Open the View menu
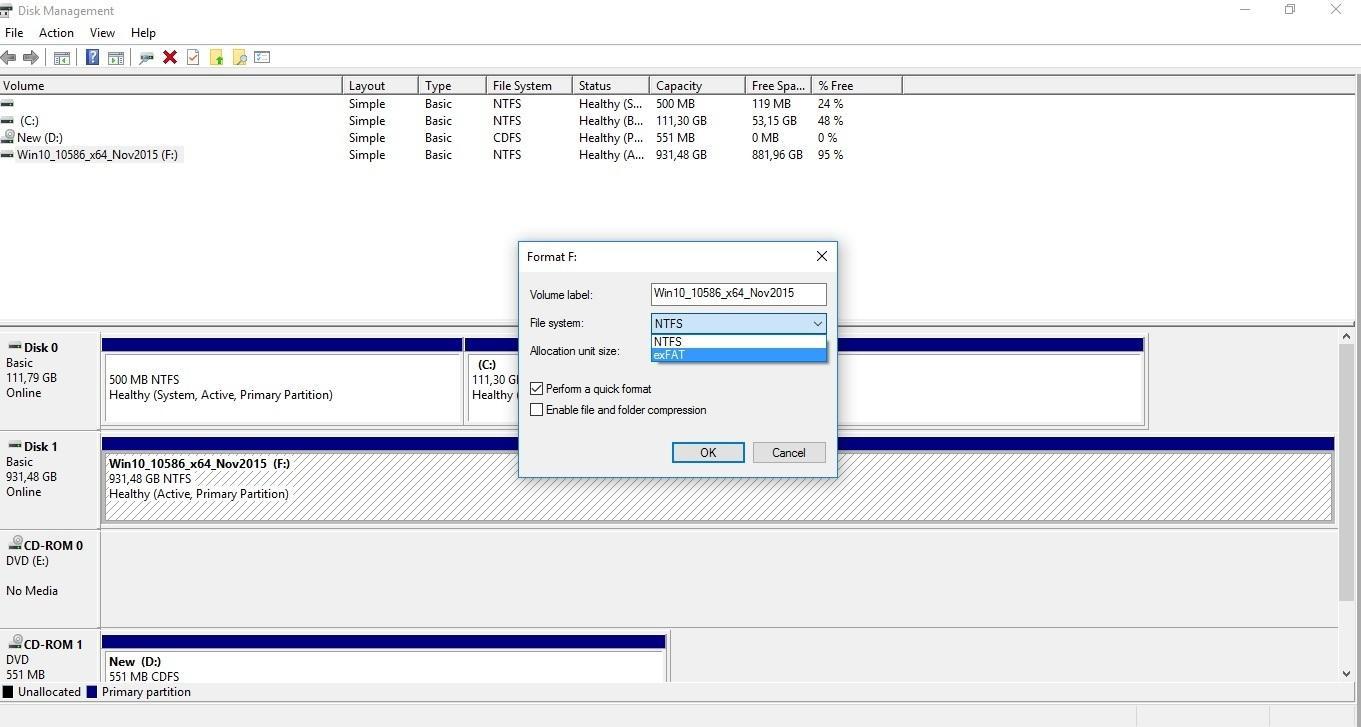The image size is (1361, 727). coord(102,33)
